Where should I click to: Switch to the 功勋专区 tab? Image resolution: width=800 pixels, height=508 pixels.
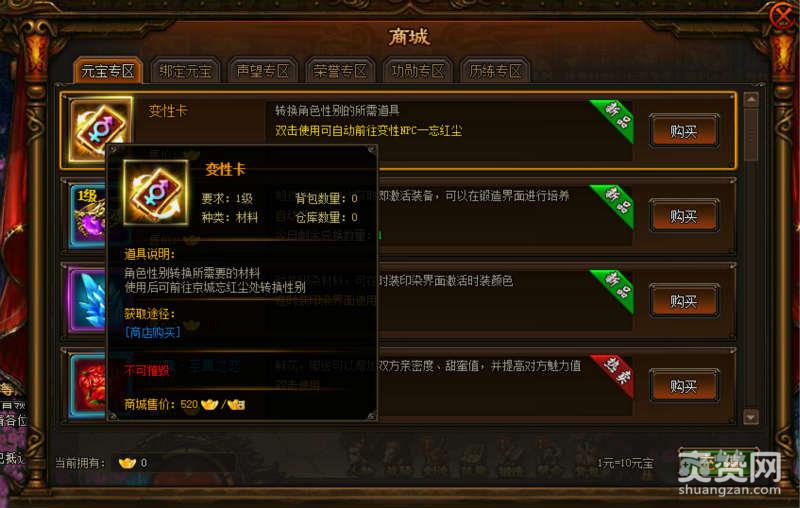417,71
